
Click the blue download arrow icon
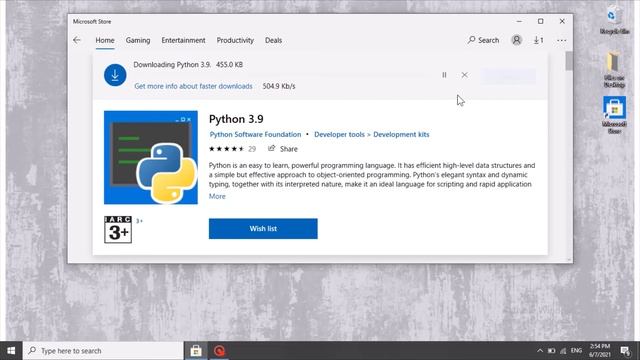(x=115, y=75)
